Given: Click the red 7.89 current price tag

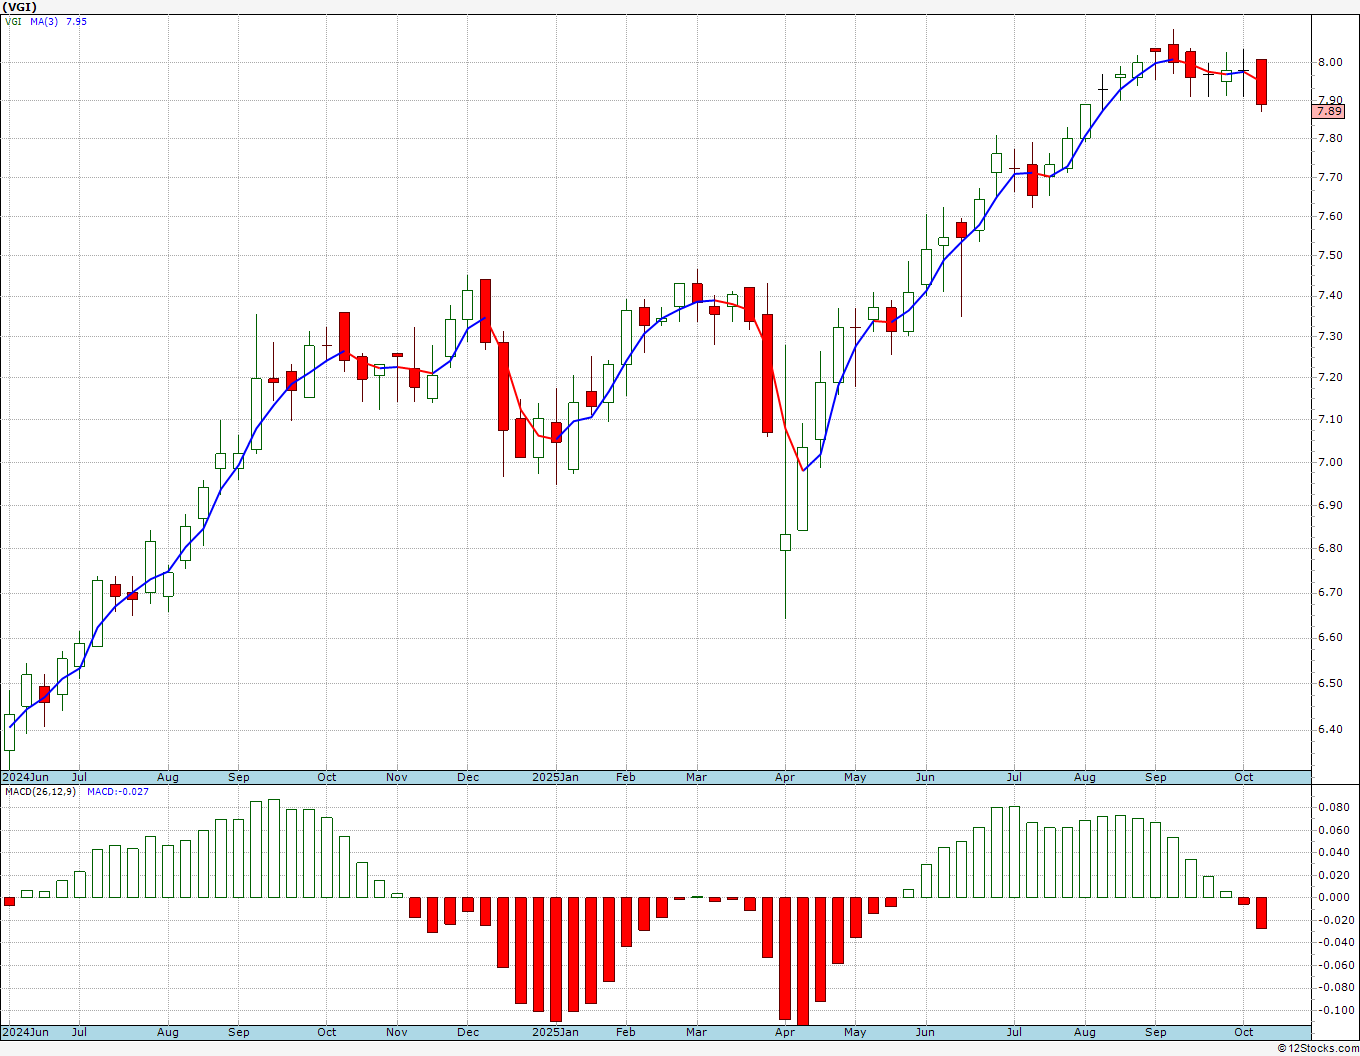Looking at the screenshot, I should click(1329, 111).
